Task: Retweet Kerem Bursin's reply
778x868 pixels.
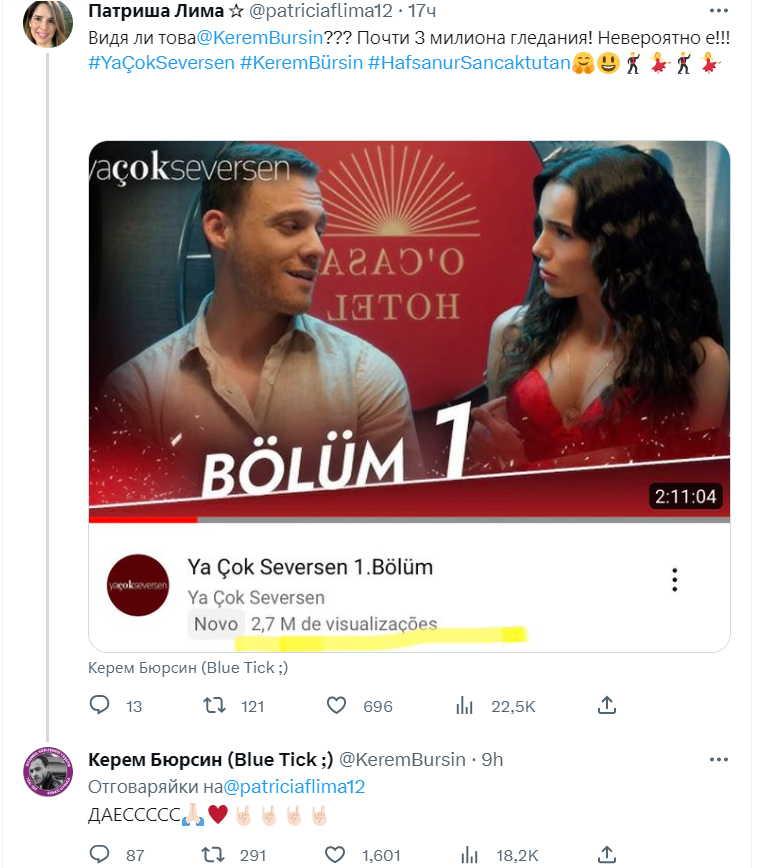Action: (x=214, y=854)
